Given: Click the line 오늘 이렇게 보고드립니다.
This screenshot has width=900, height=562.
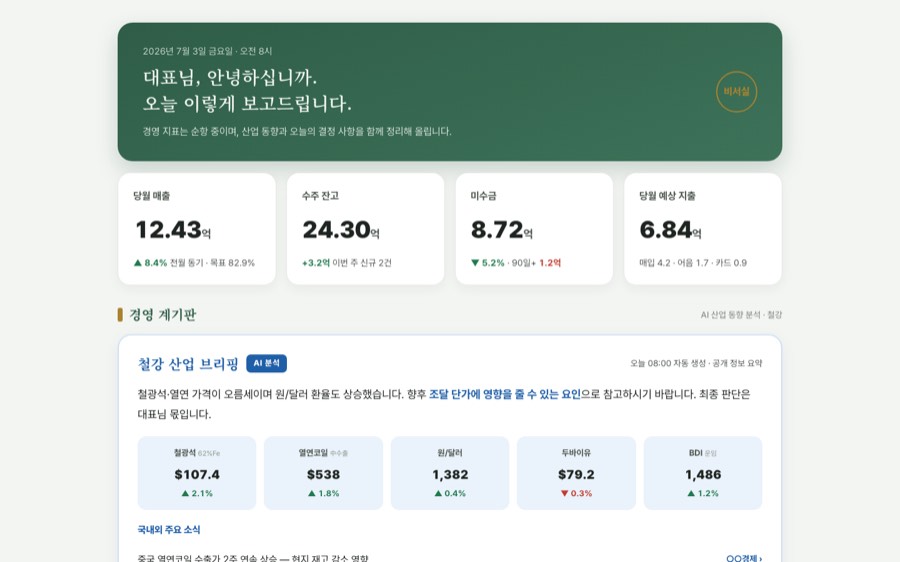Looking at the screenshot, I should tap(247, 103).
